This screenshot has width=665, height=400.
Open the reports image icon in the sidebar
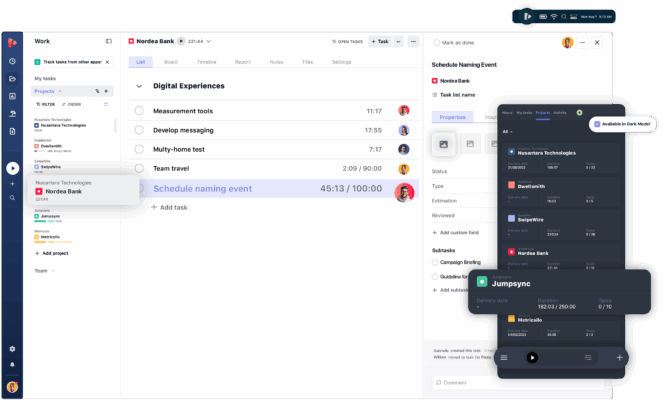(12, 96)
